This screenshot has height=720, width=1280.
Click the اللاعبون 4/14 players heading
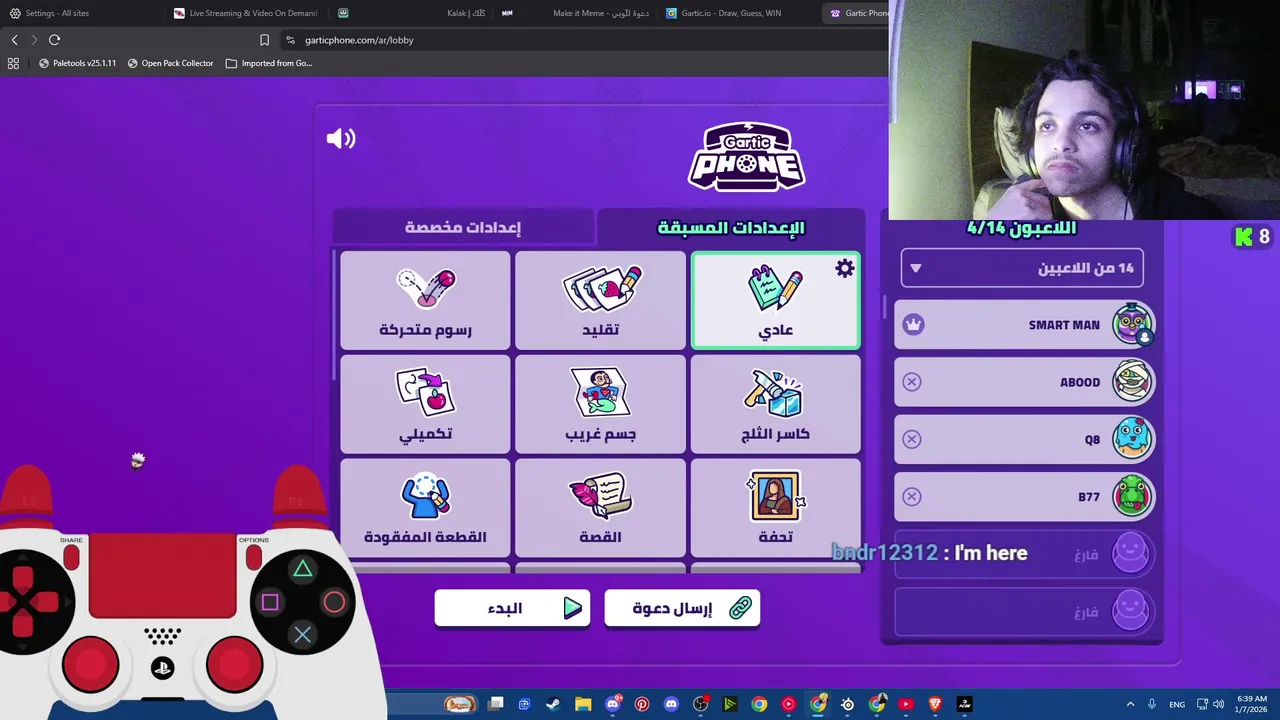point(1022,228)
